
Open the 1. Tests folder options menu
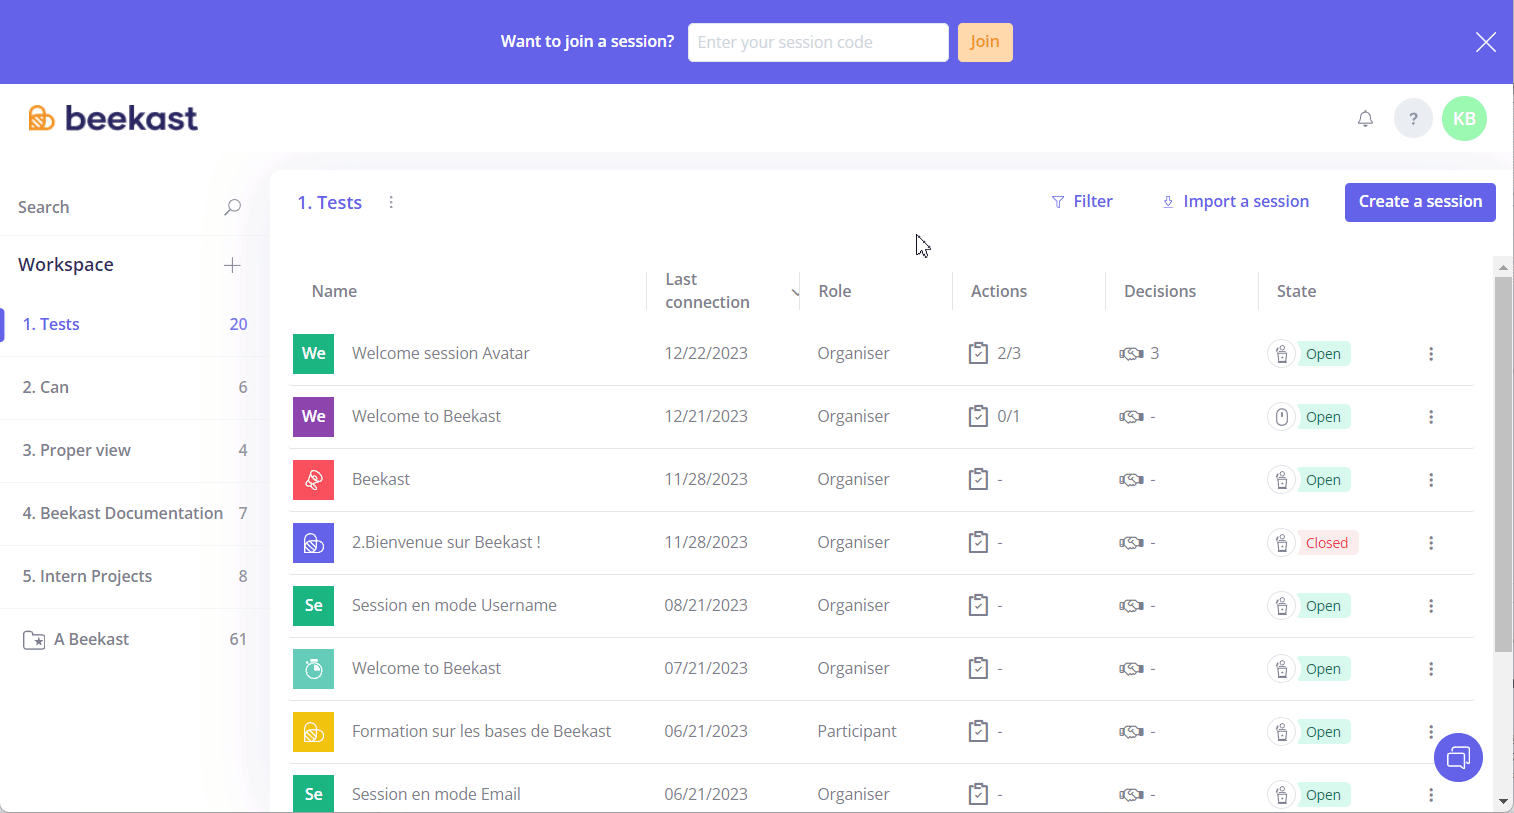pos(391,202)
